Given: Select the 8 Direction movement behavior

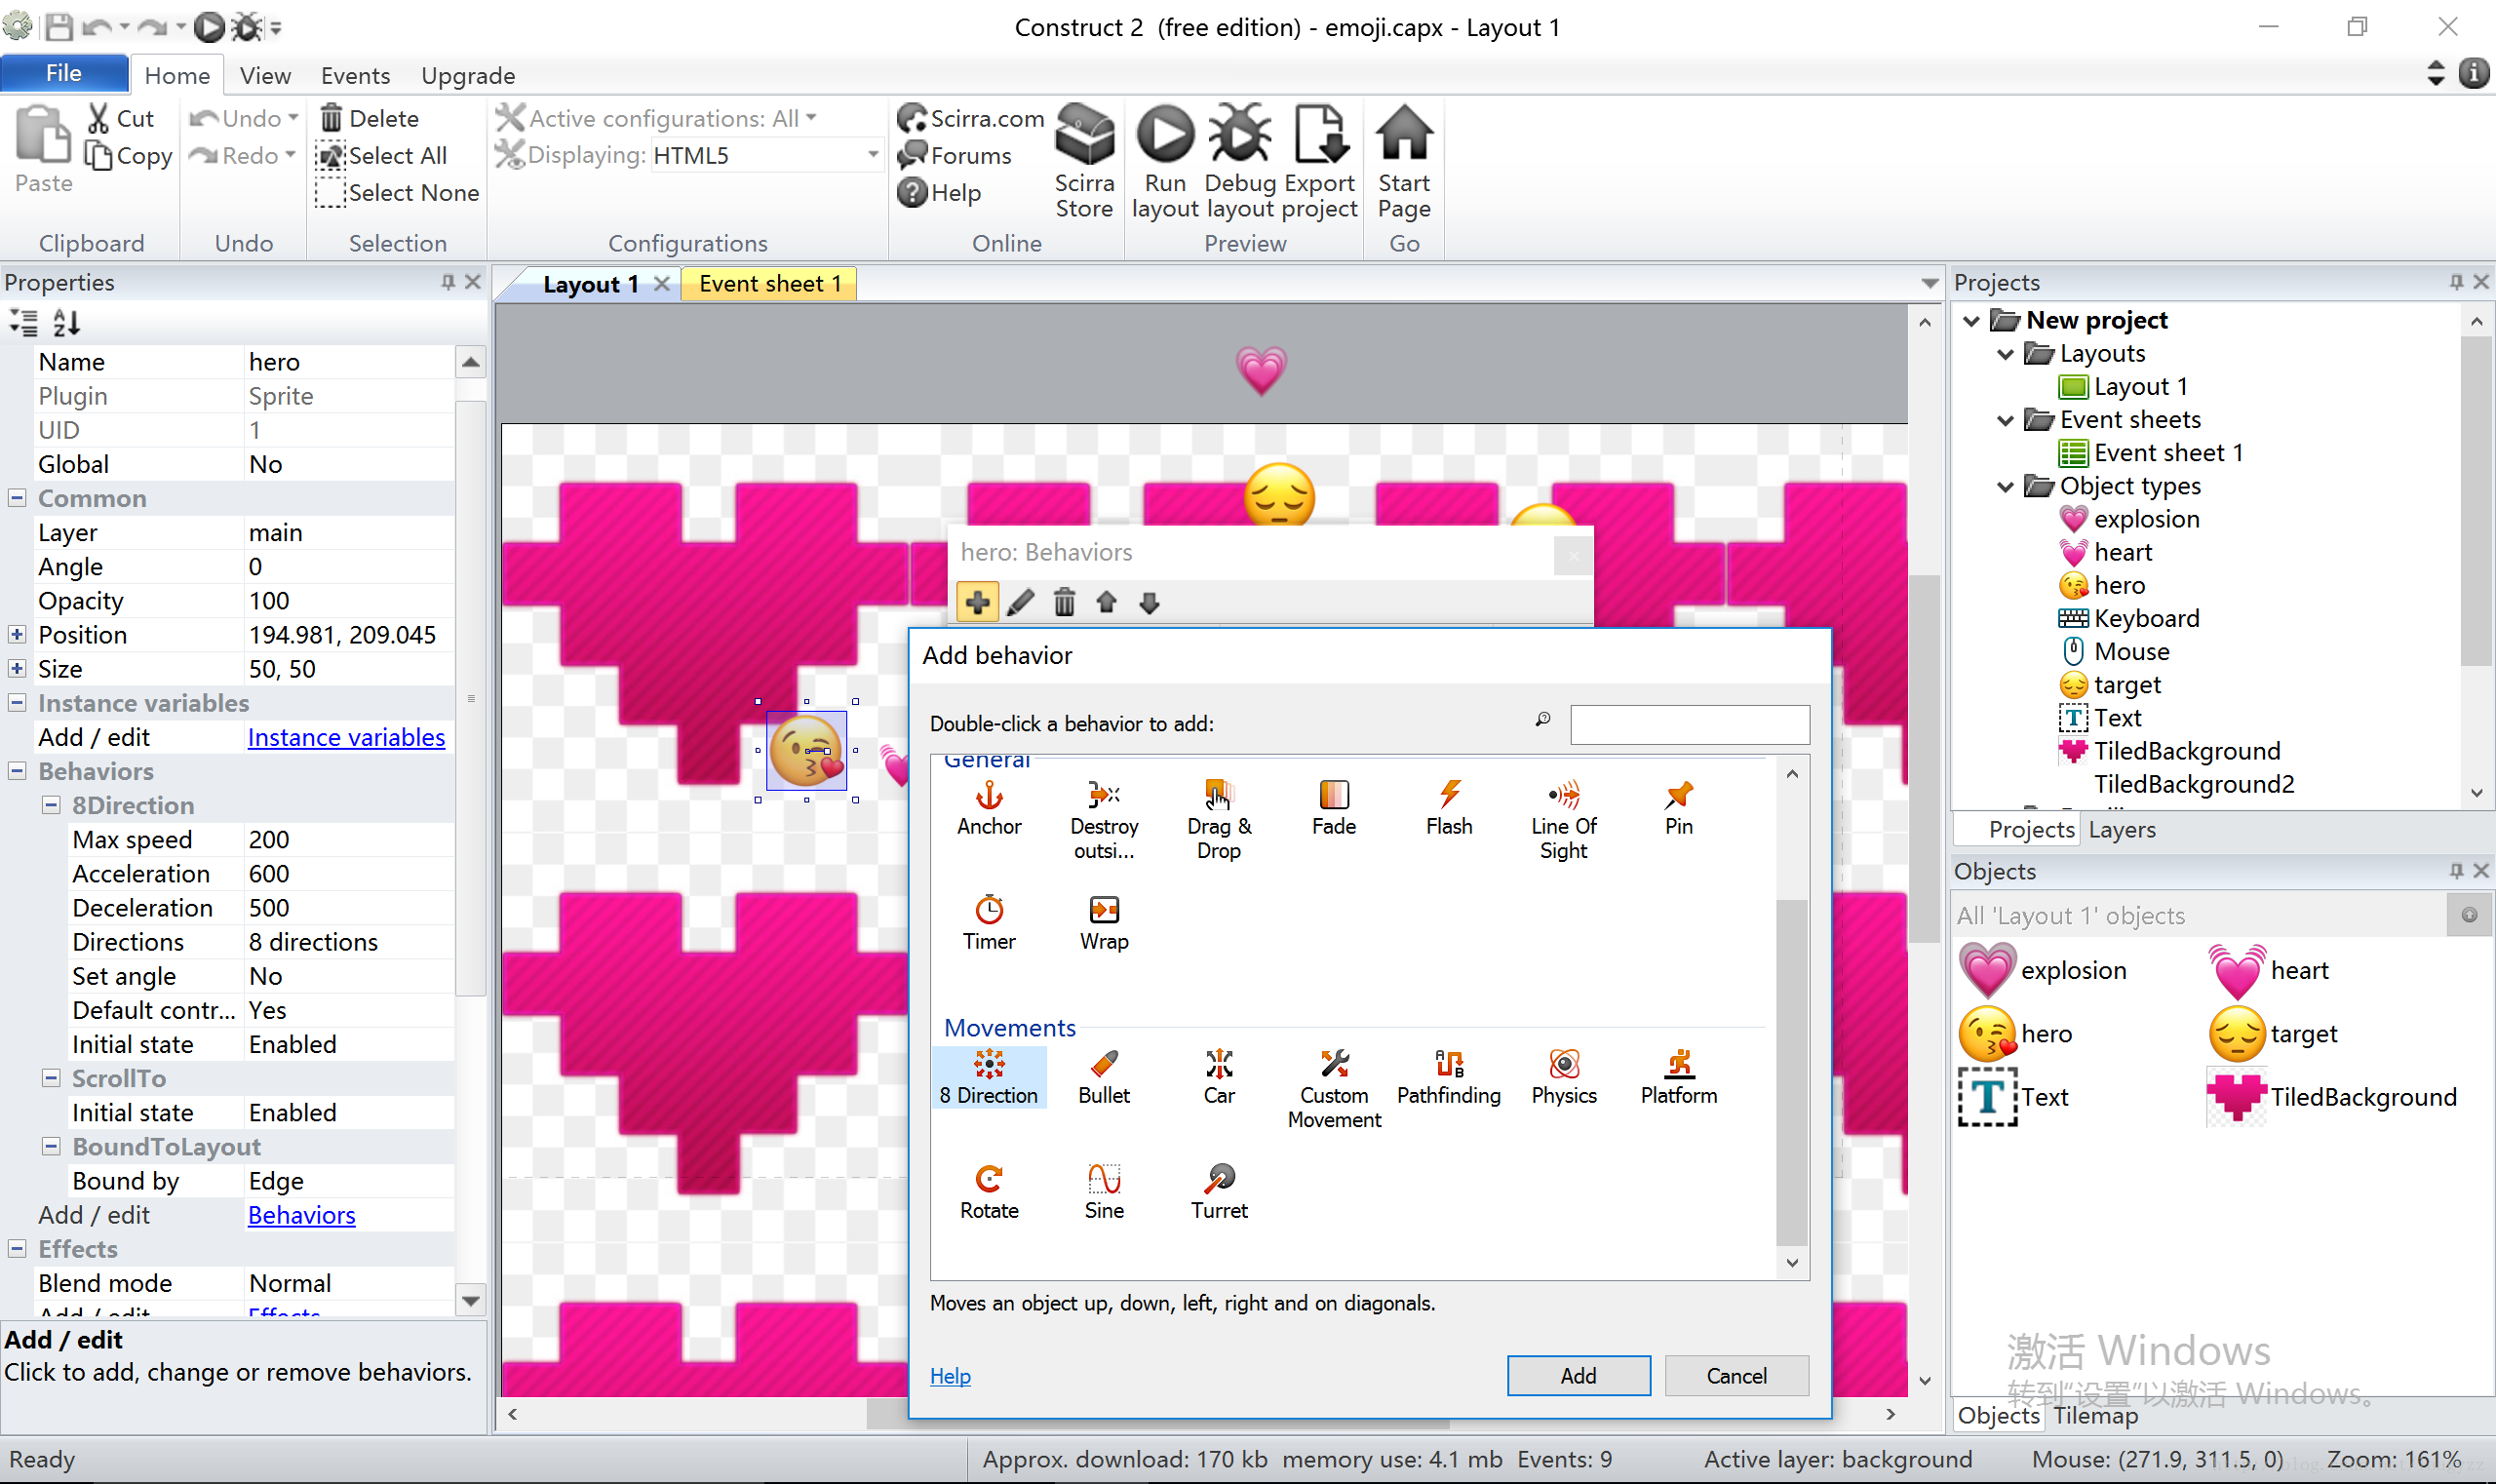Looking at the screenshot, I should pos(989,1077).
